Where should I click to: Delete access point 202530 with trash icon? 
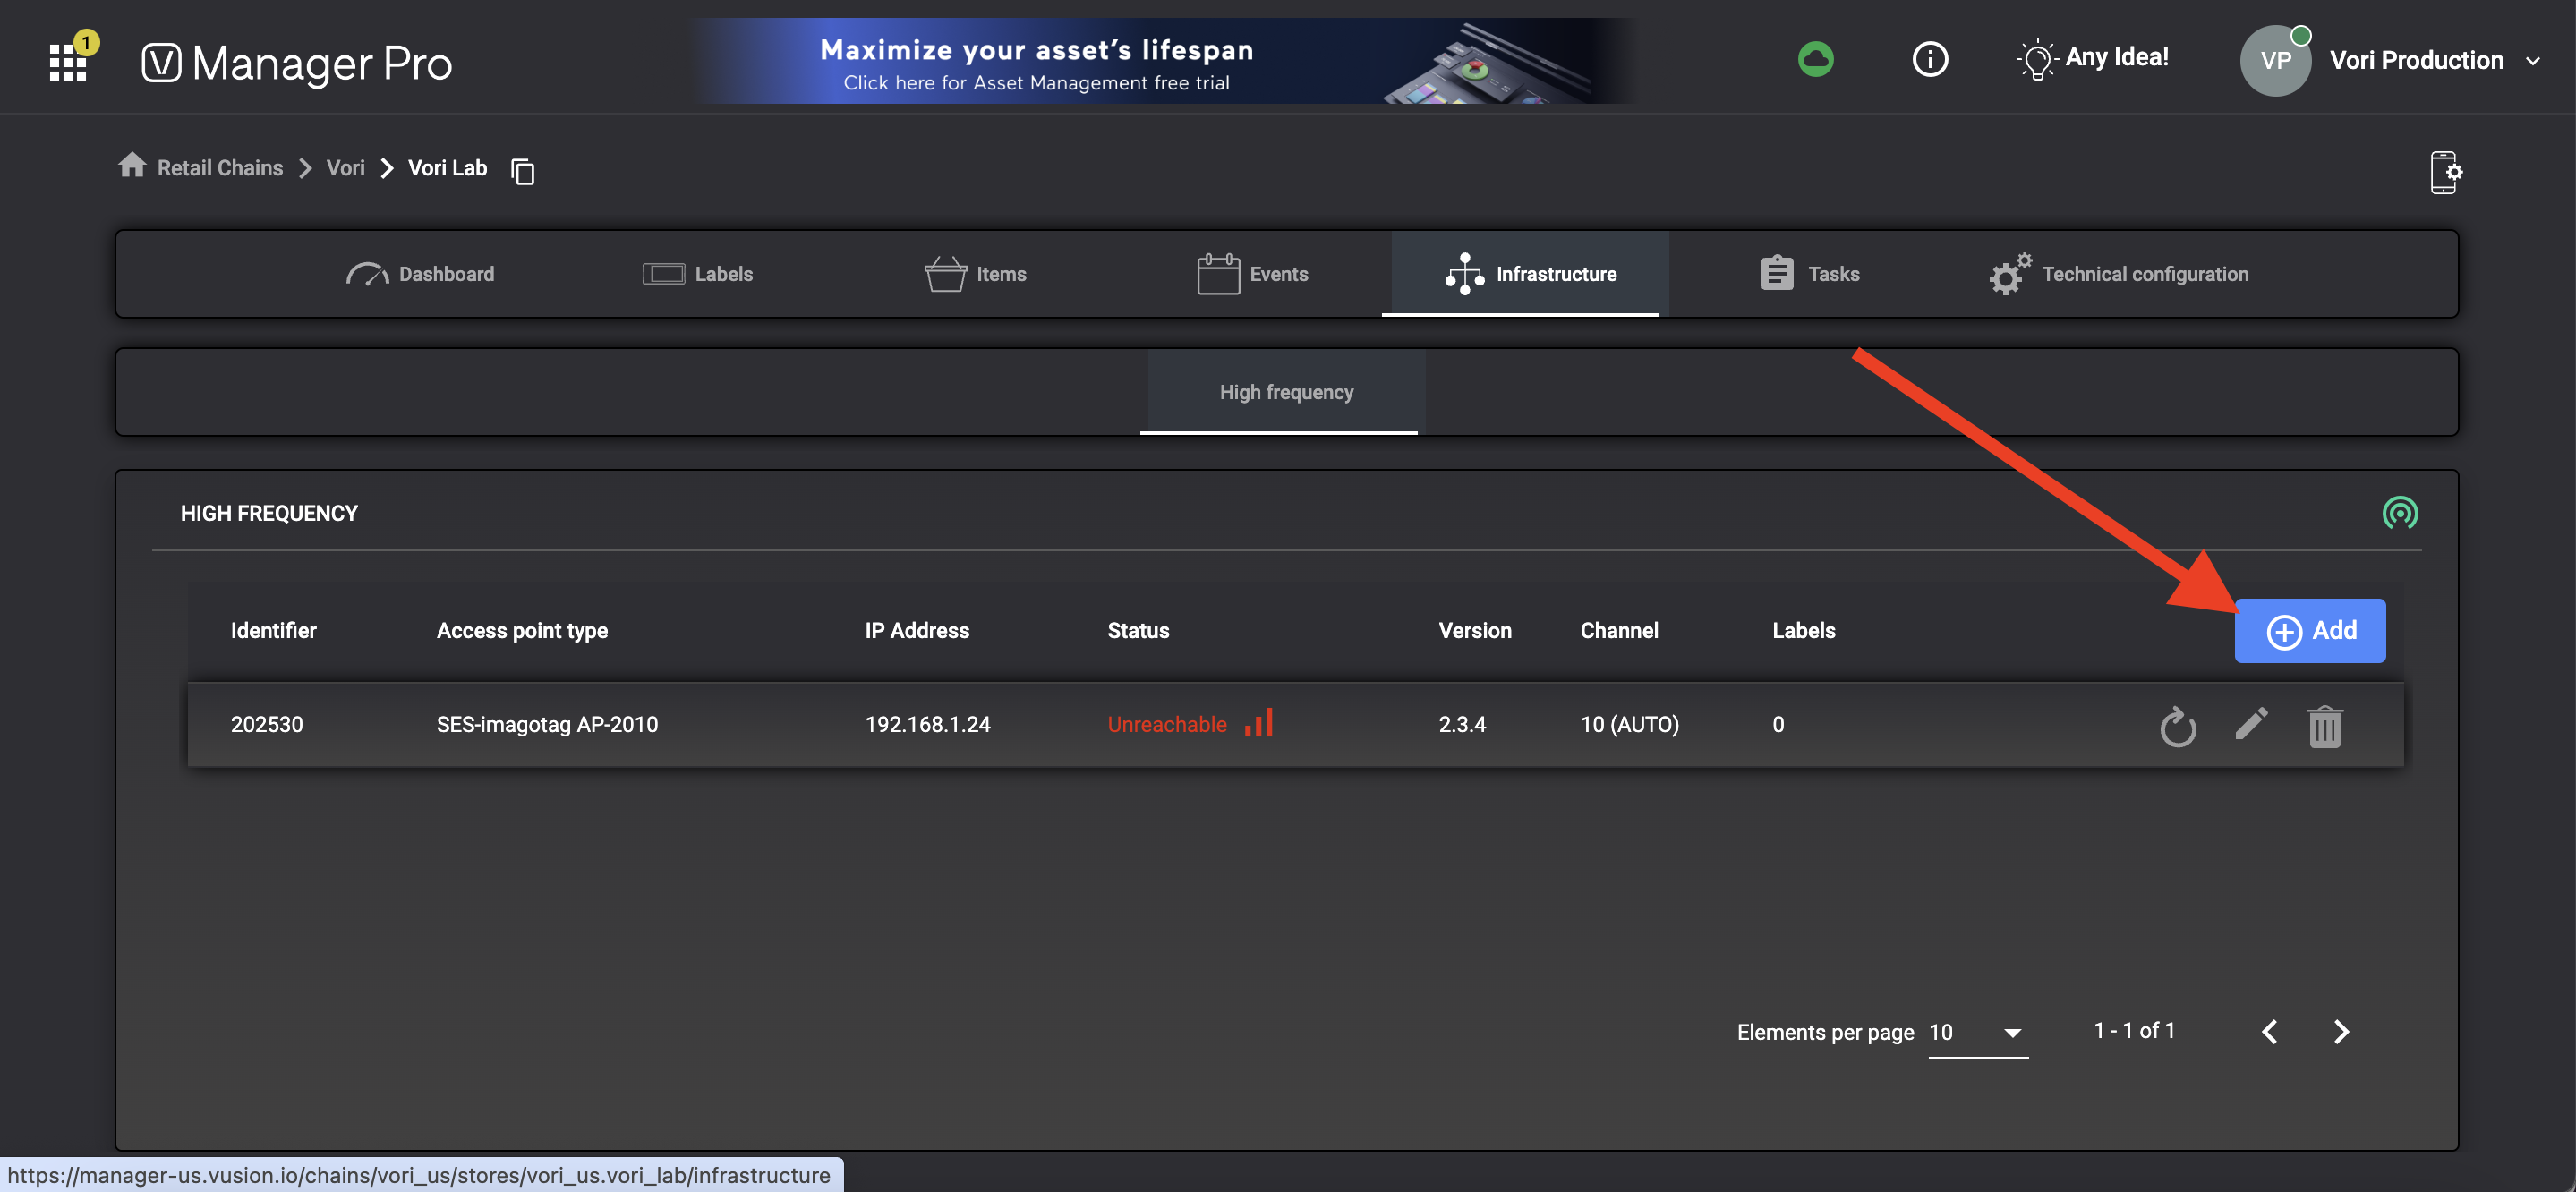click(2324, 726)
